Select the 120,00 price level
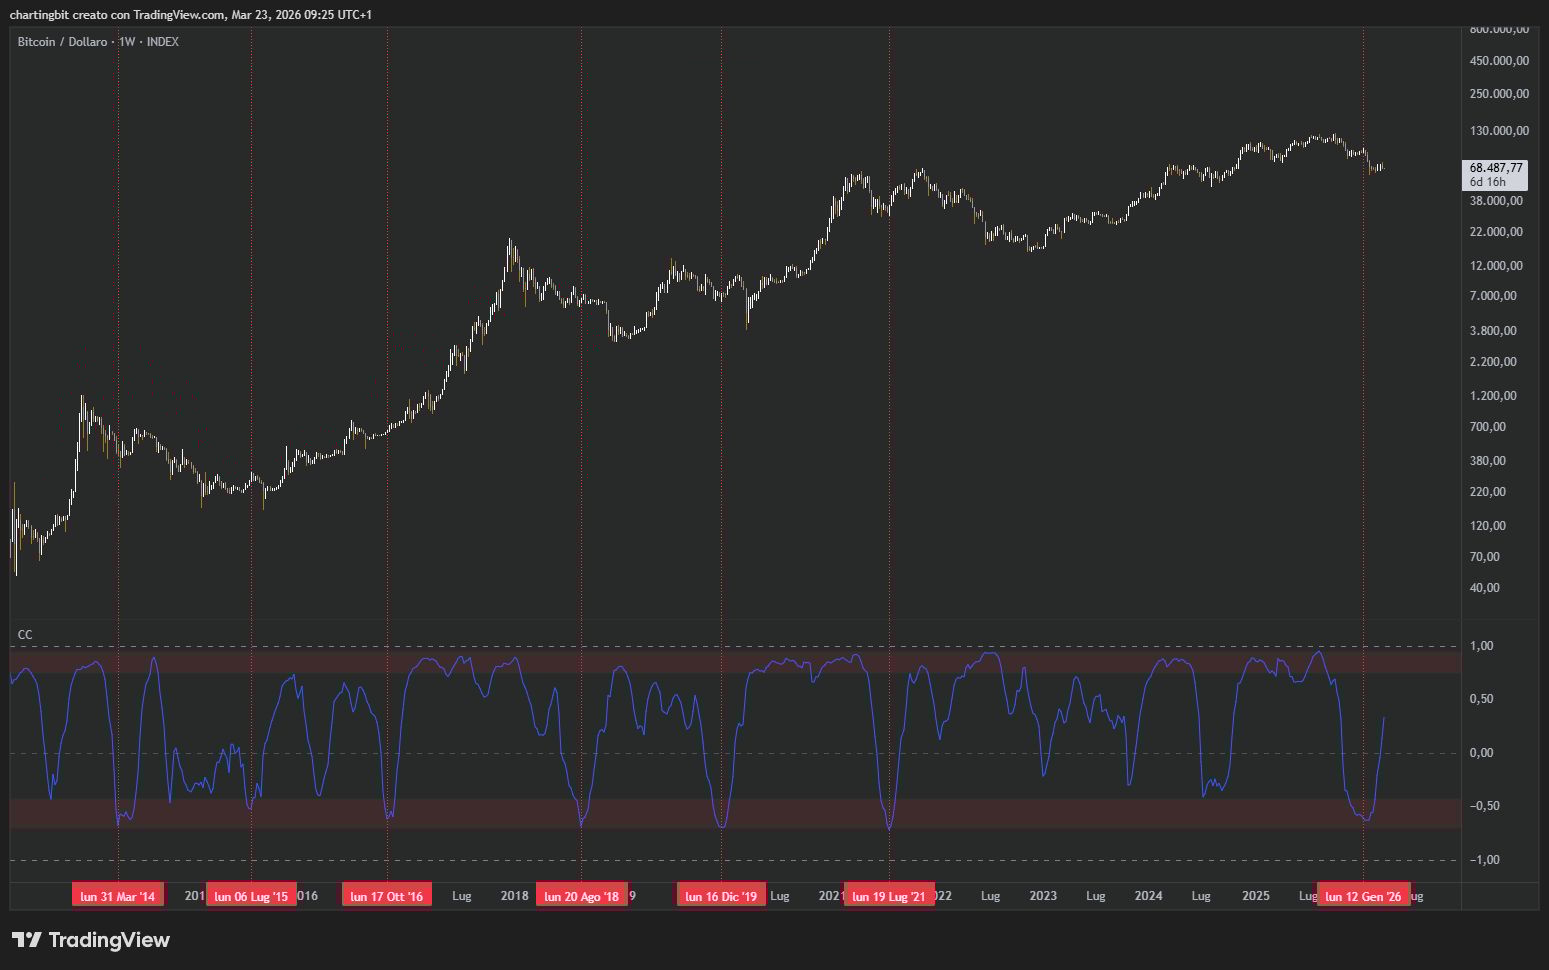 (1487, 526)
